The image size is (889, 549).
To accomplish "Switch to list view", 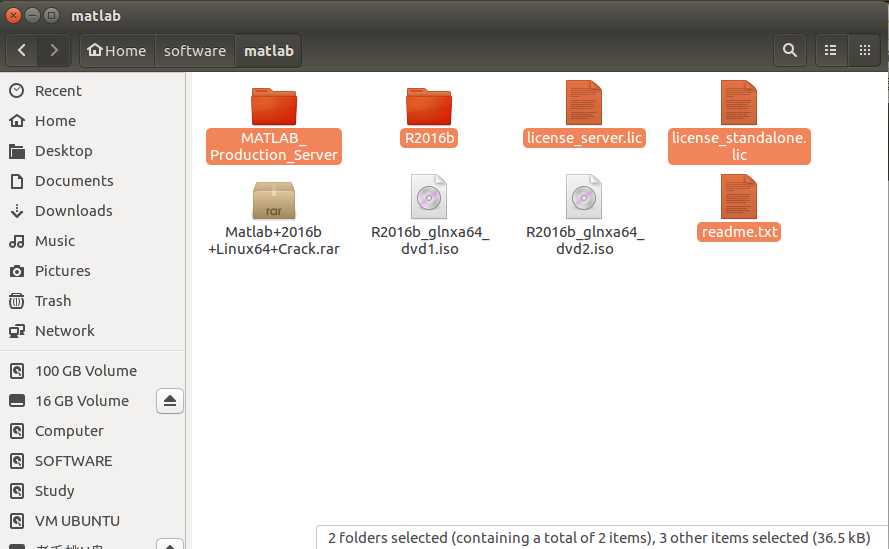I will 831,50.
